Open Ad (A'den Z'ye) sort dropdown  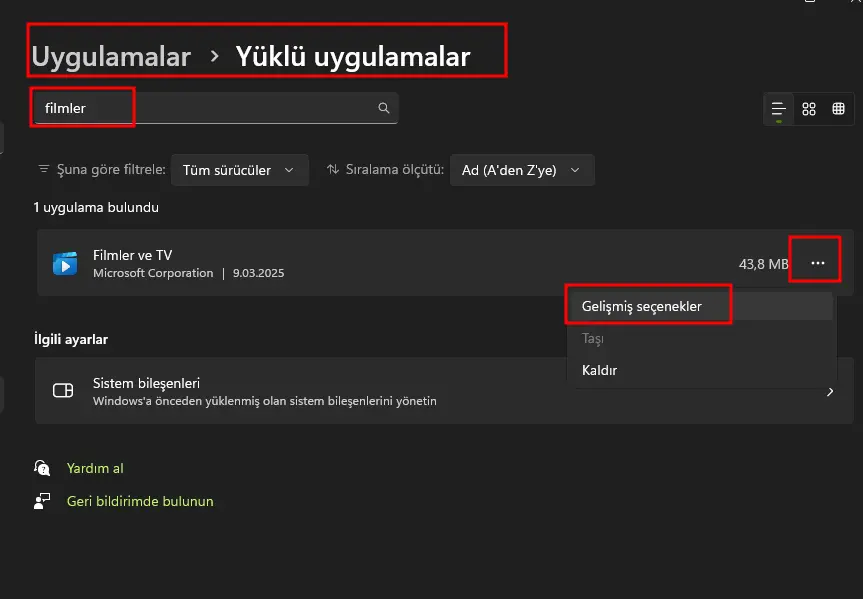522,170
